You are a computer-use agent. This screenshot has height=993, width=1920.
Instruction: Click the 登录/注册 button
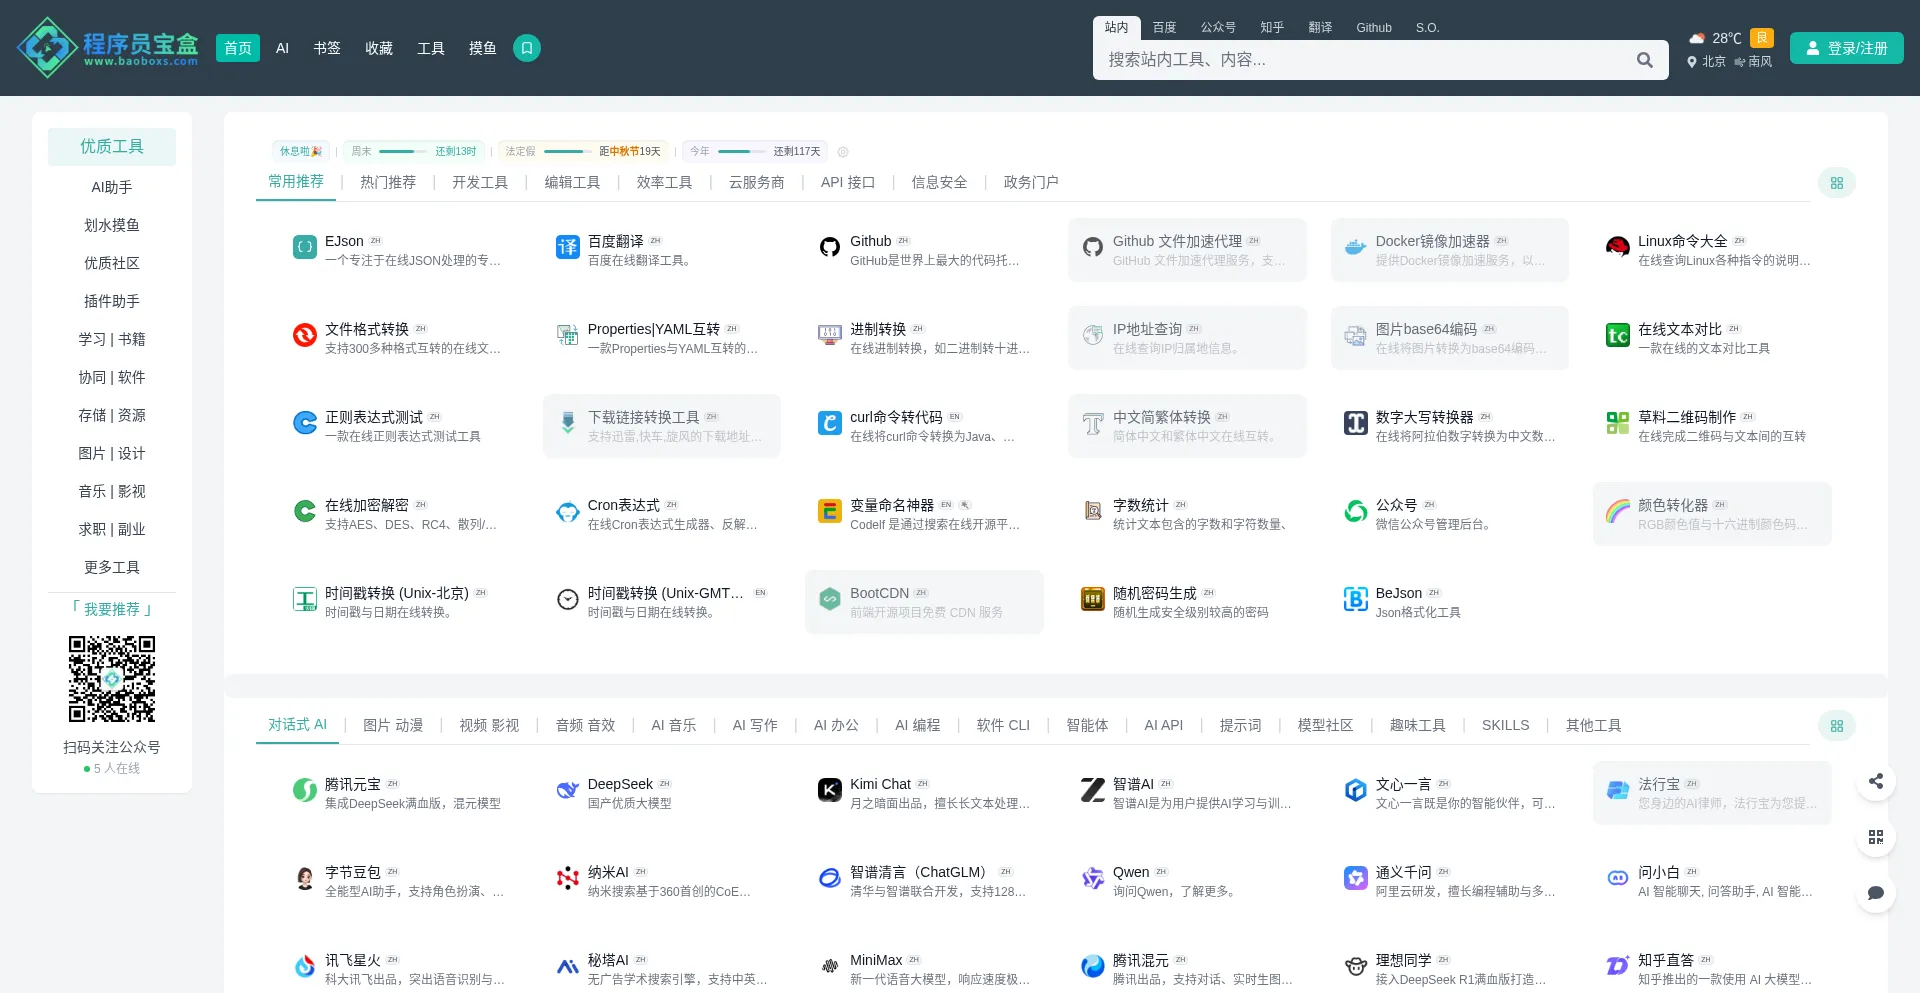(1847, 48)
